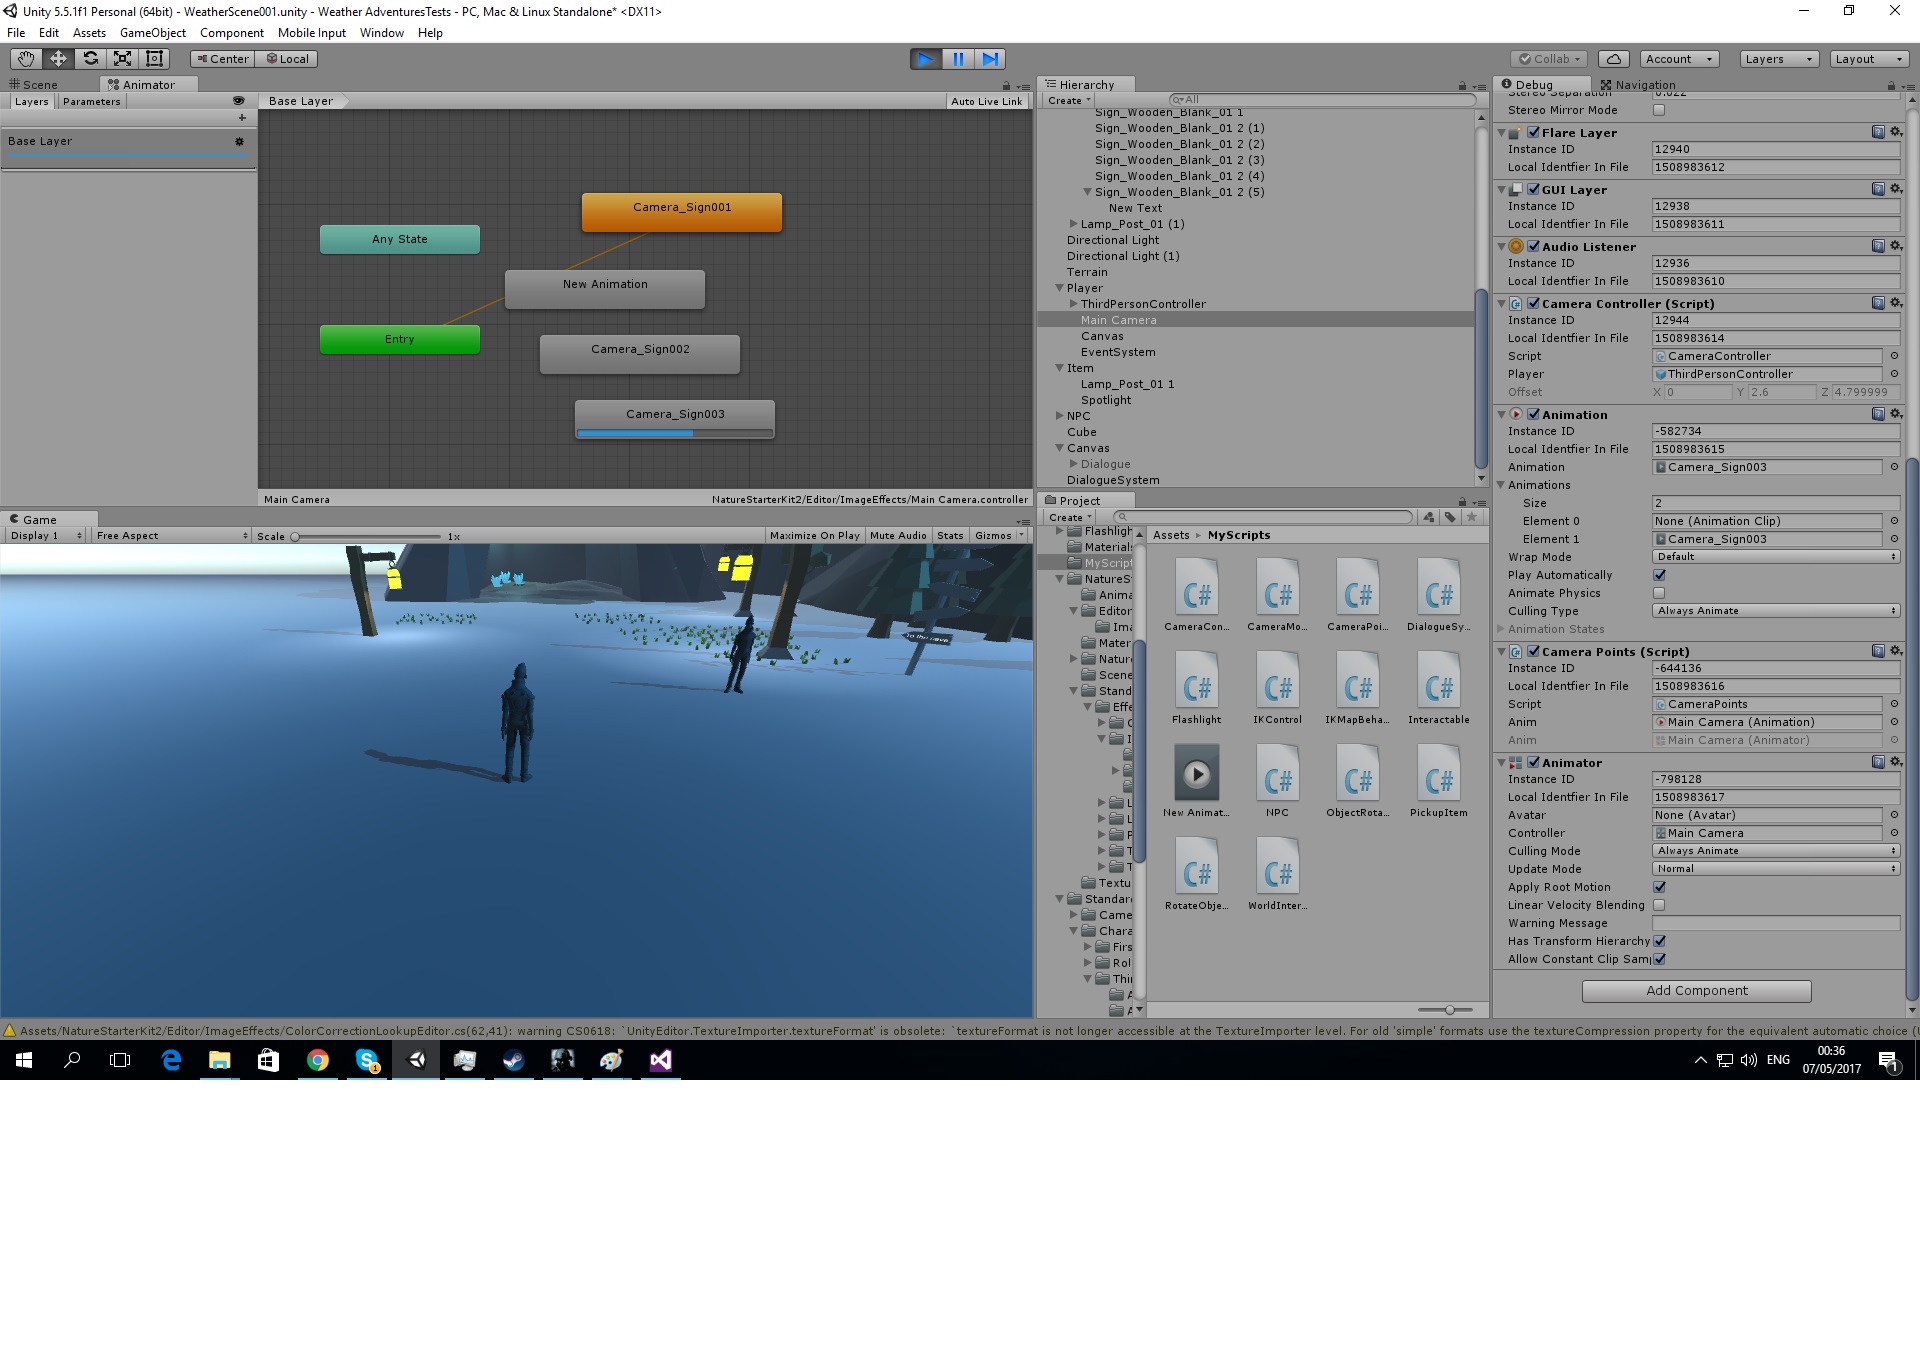Select the RotateObject script asset

tap(1197, 875)
